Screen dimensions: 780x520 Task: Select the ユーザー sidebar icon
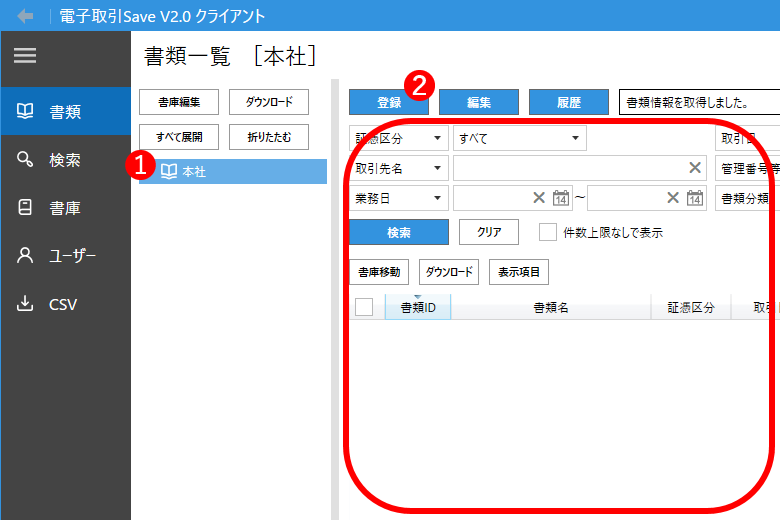(26, 256)
